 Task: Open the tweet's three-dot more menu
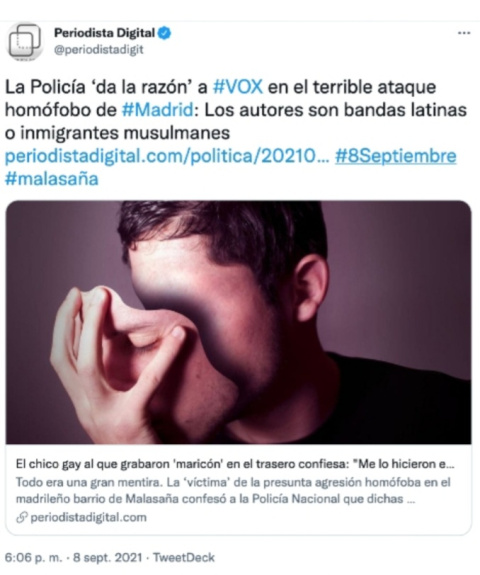(464, 33)
